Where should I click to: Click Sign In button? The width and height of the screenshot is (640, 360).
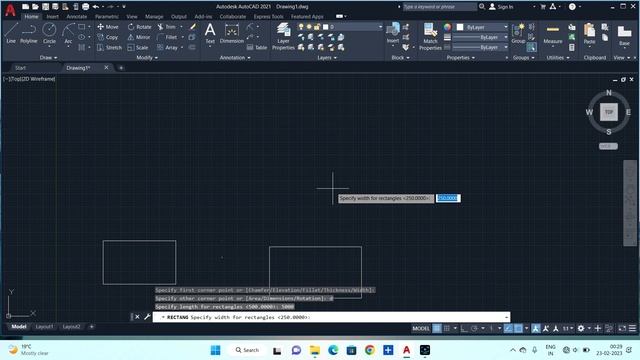pyautogui.click(x=501, y=7)
